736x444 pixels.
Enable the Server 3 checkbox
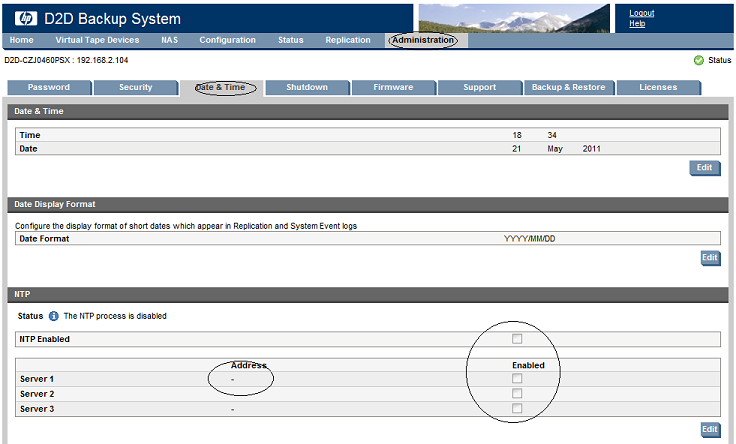click(517, 408)
